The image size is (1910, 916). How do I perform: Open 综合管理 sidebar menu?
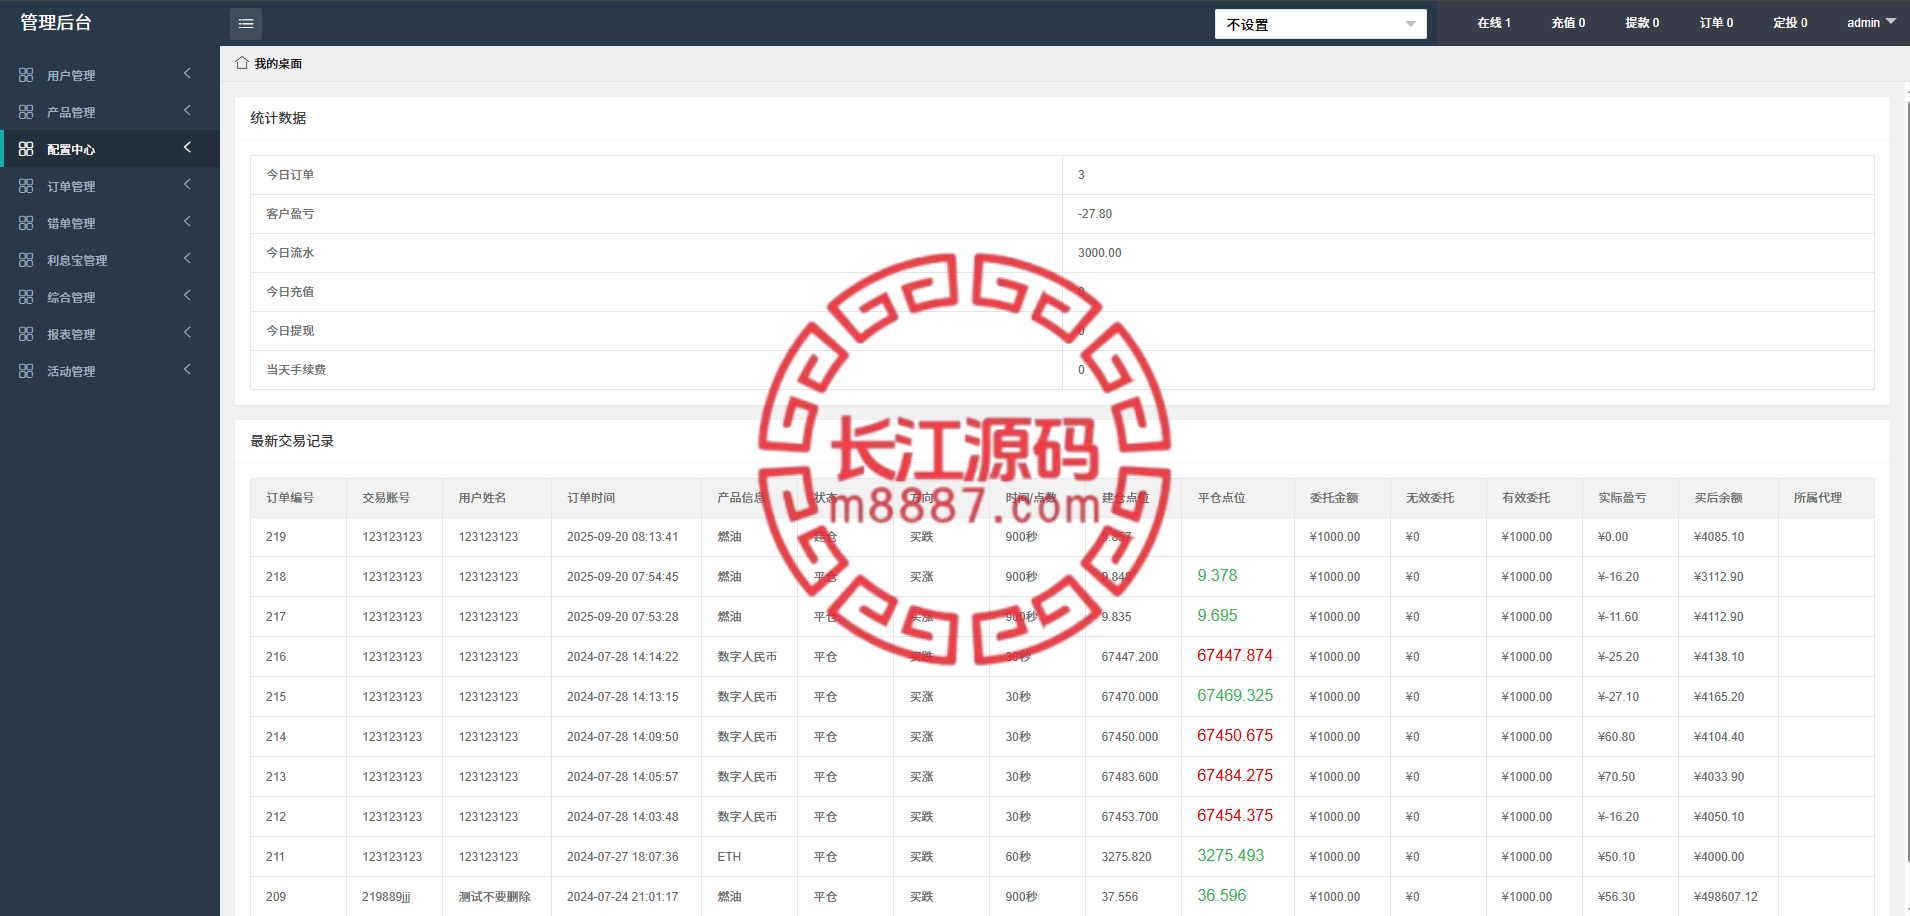pos(110,297)
